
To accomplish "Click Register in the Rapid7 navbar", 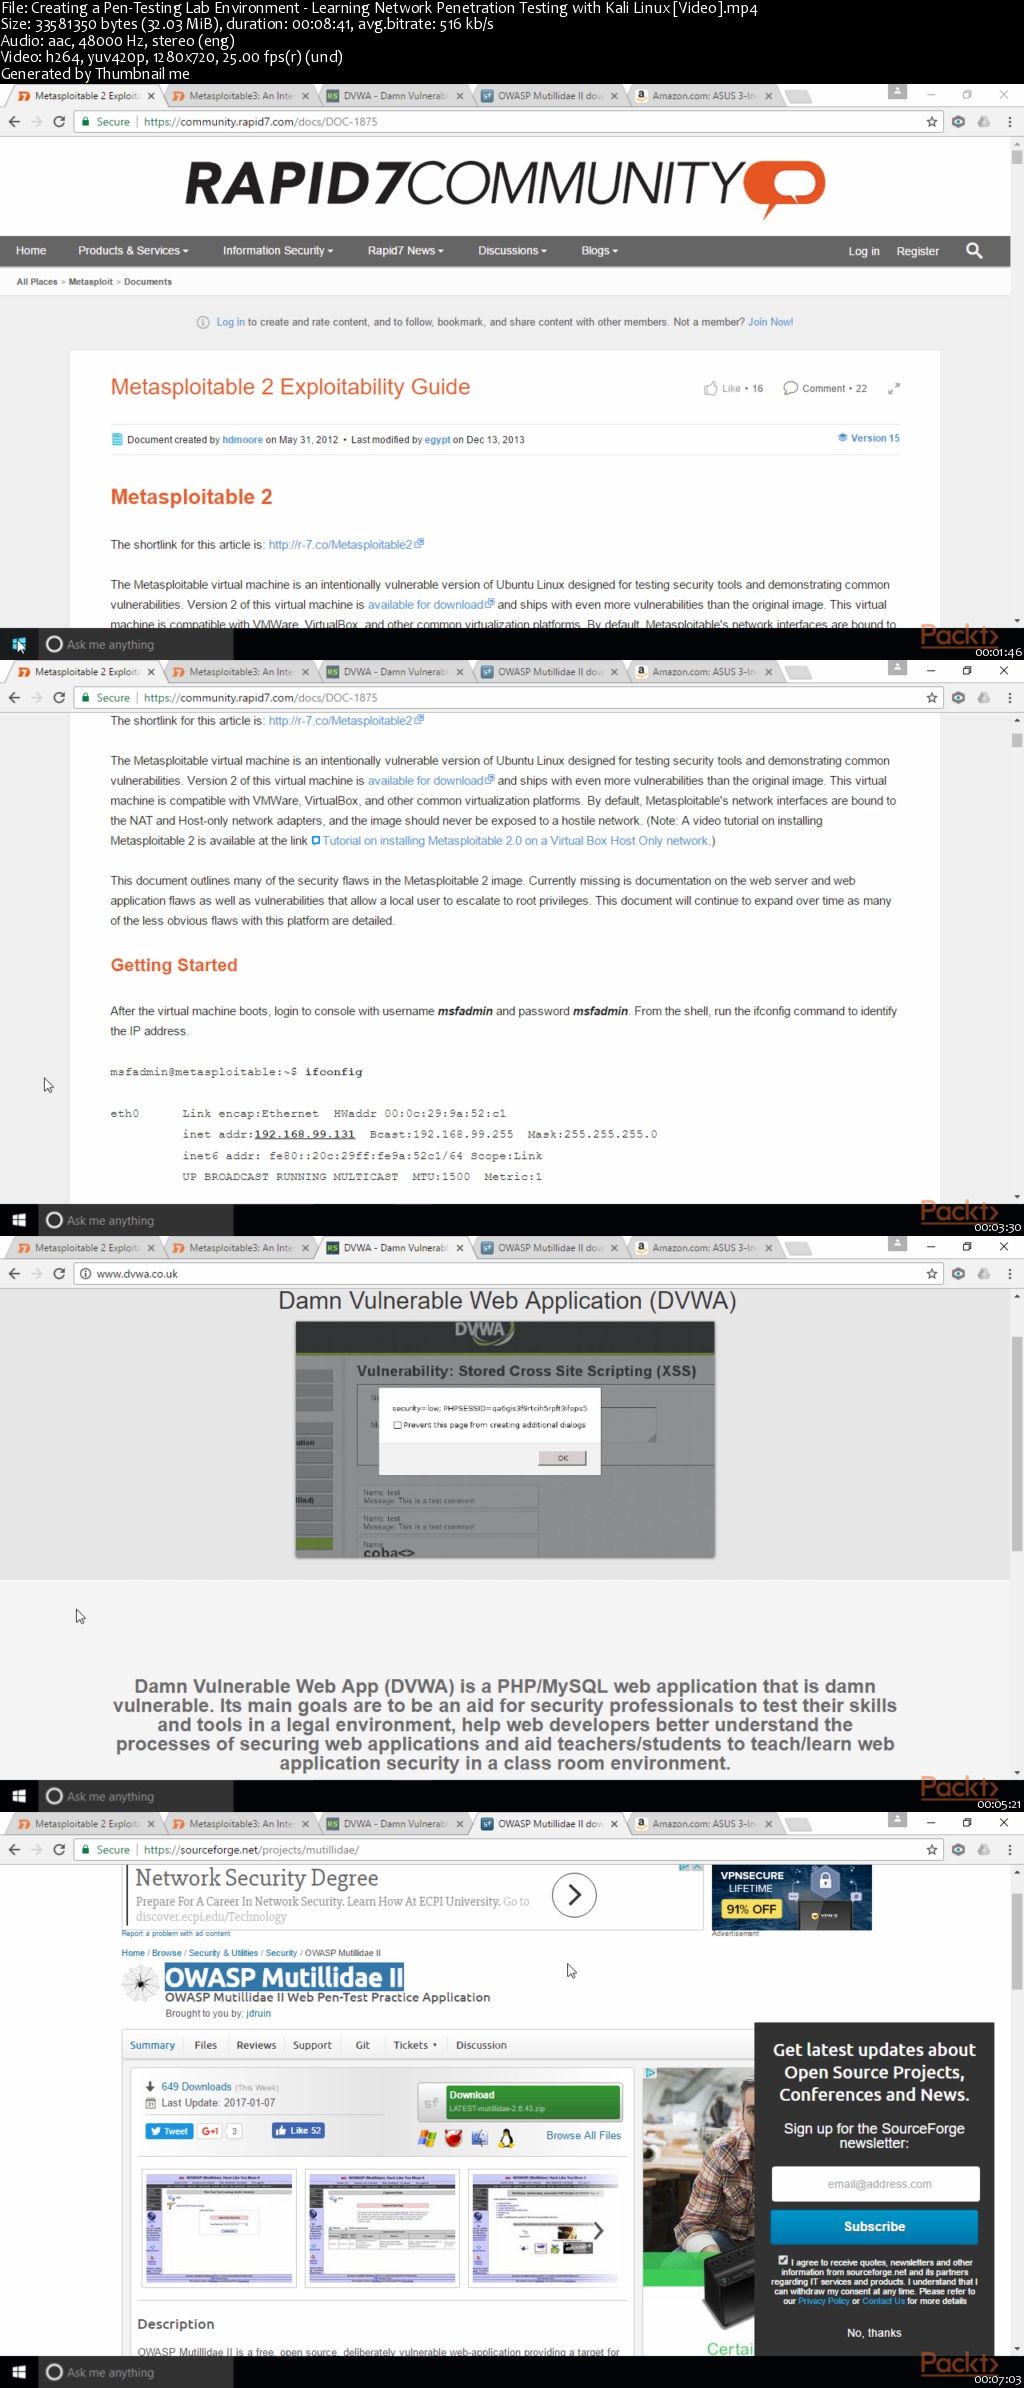I will click(x=917, y=251).
